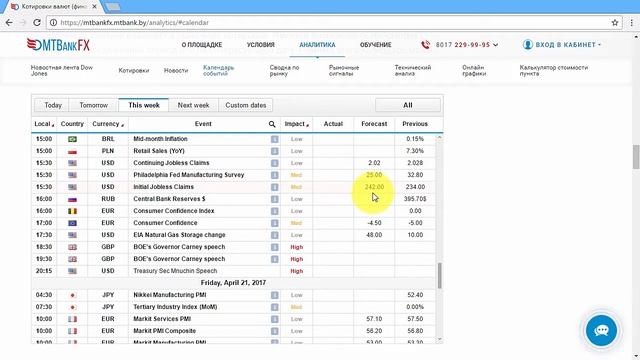Open a new browser tab

pos(113,7)
